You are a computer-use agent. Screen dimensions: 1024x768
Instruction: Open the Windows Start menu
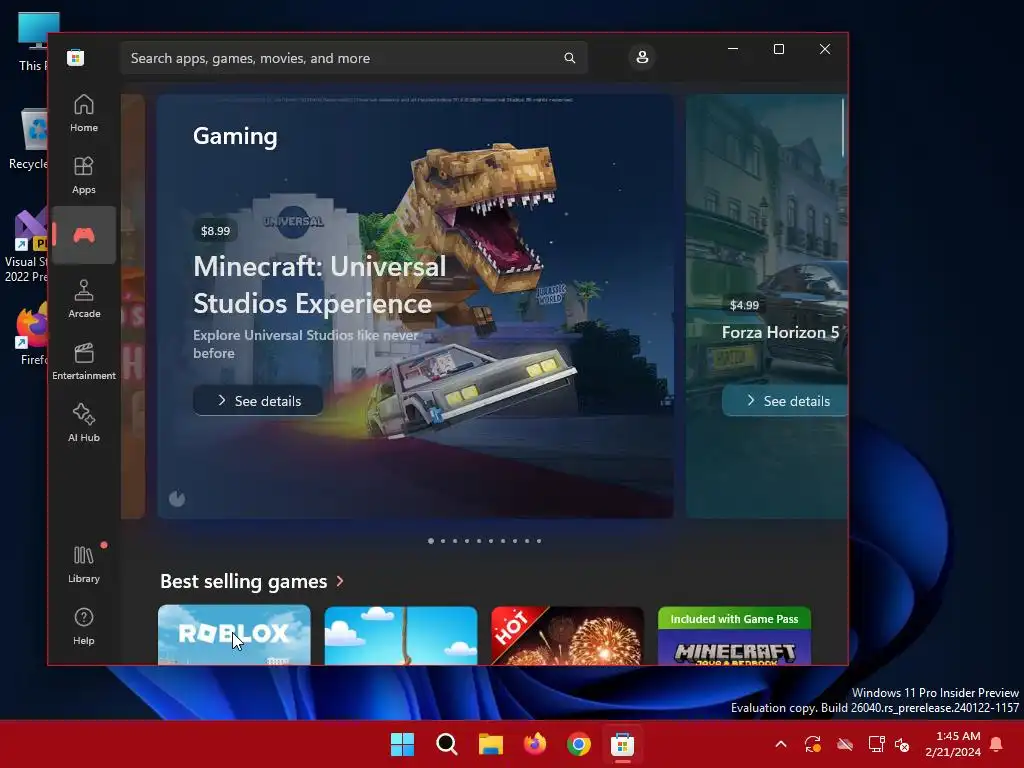402,744
